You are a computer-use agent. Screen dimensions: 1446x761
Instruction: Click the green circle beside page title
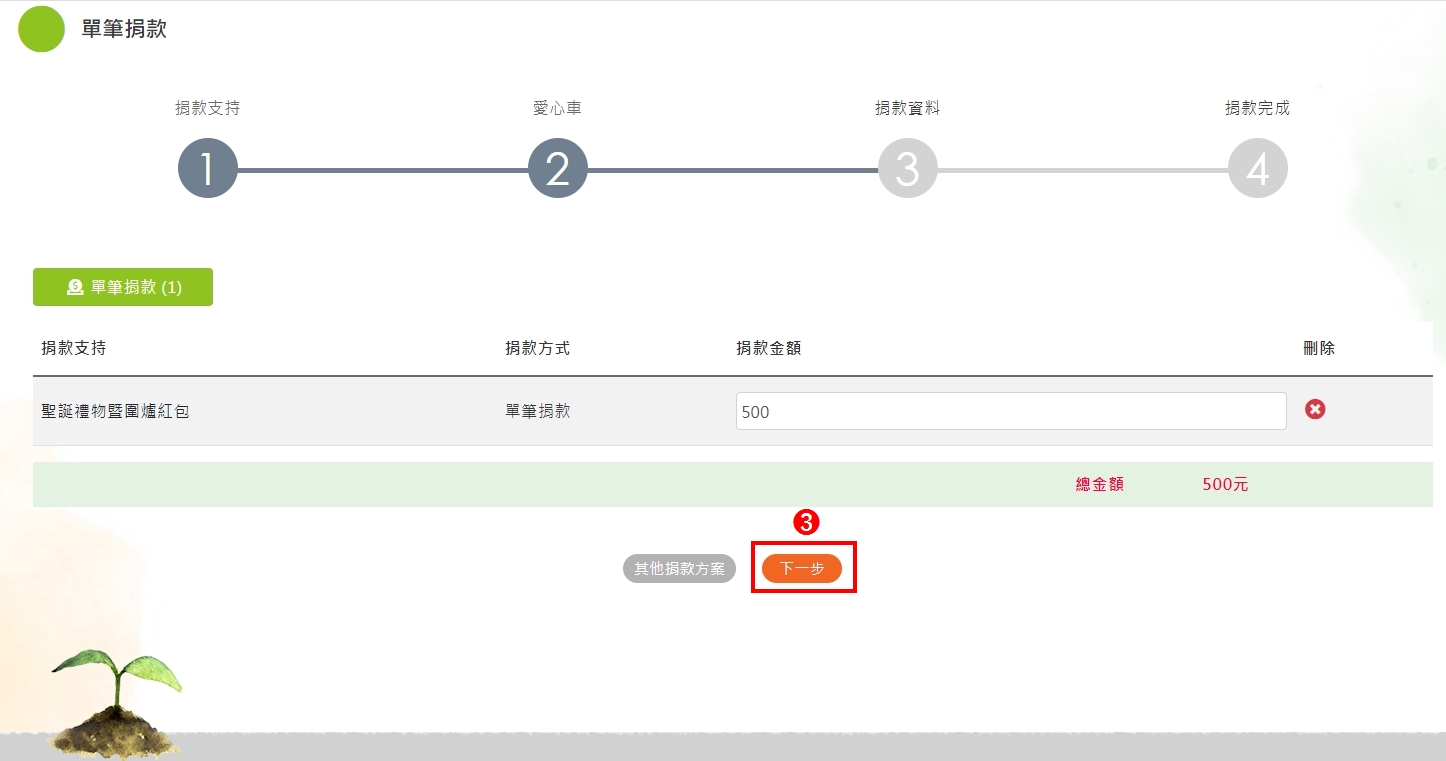[x=41, y=29]
